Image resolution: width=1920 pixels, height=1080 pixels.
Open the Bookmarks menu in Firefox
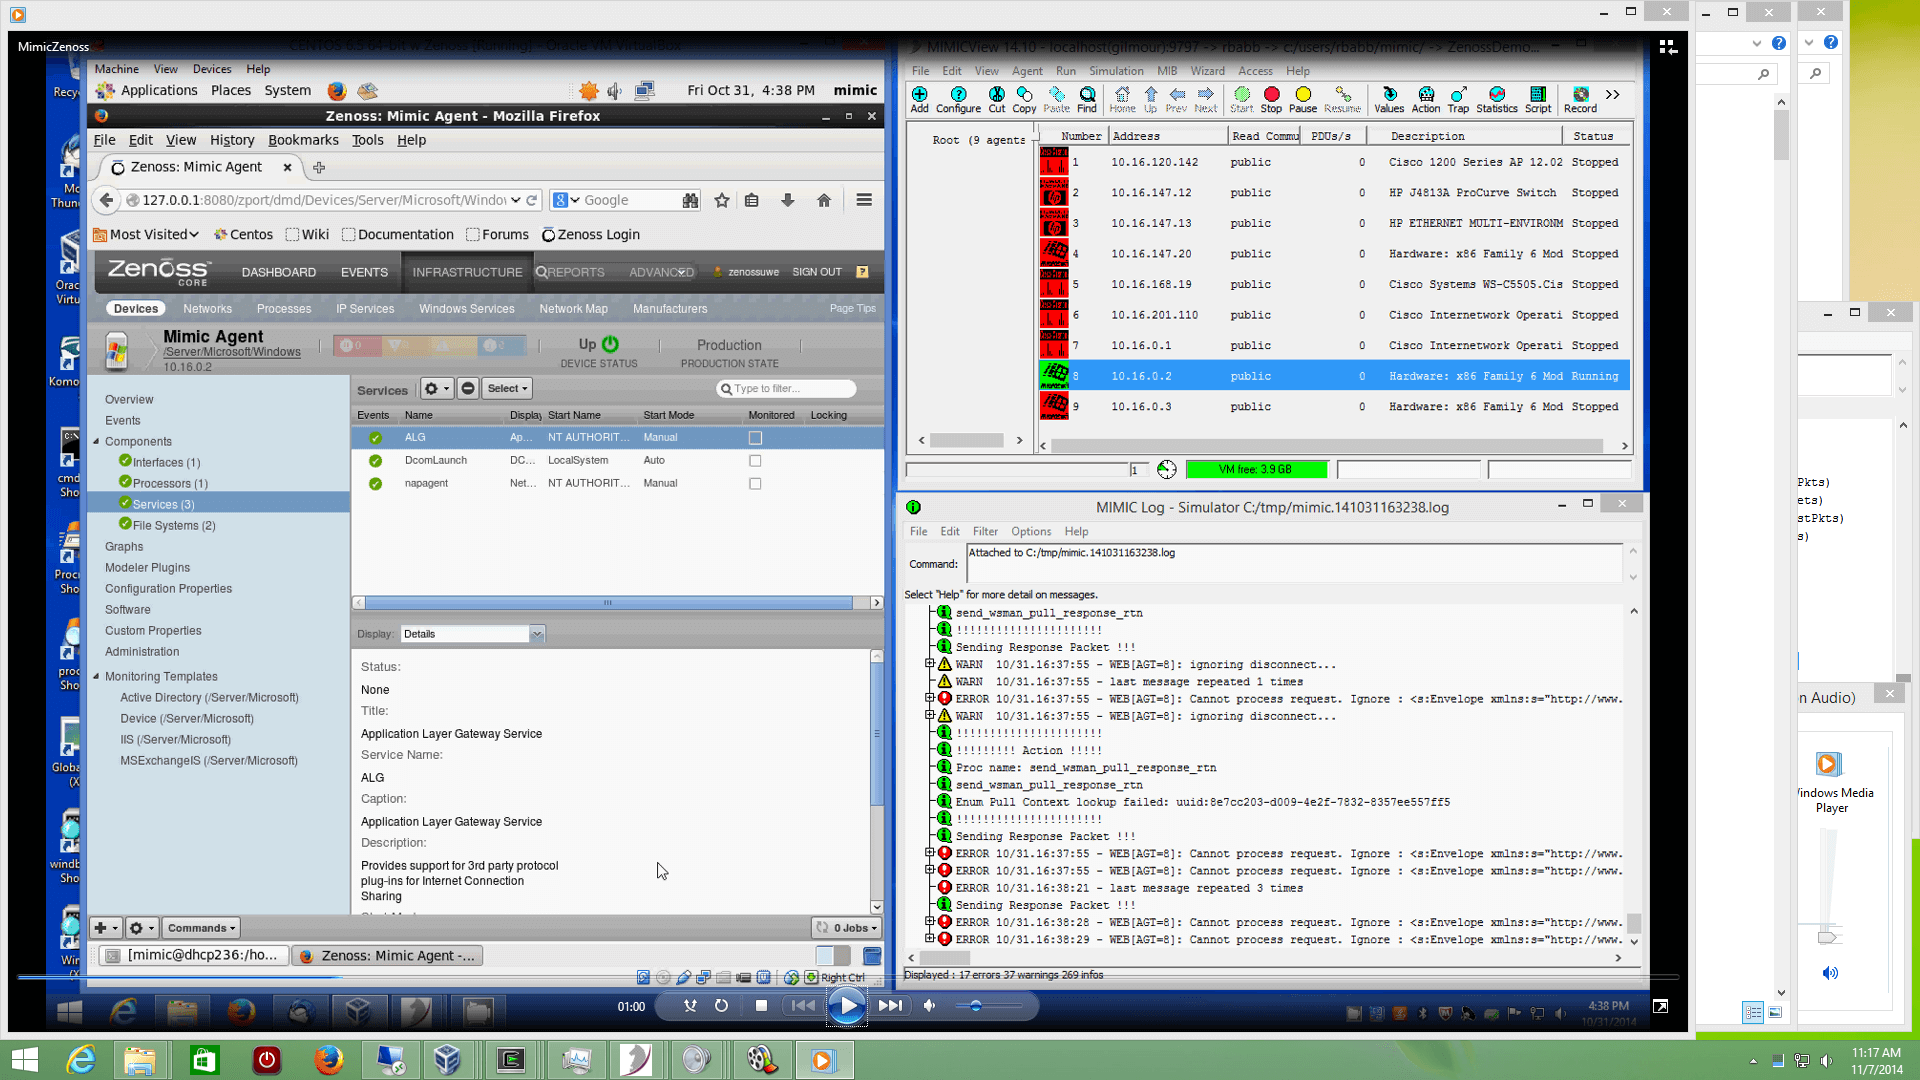pos(303,140)
